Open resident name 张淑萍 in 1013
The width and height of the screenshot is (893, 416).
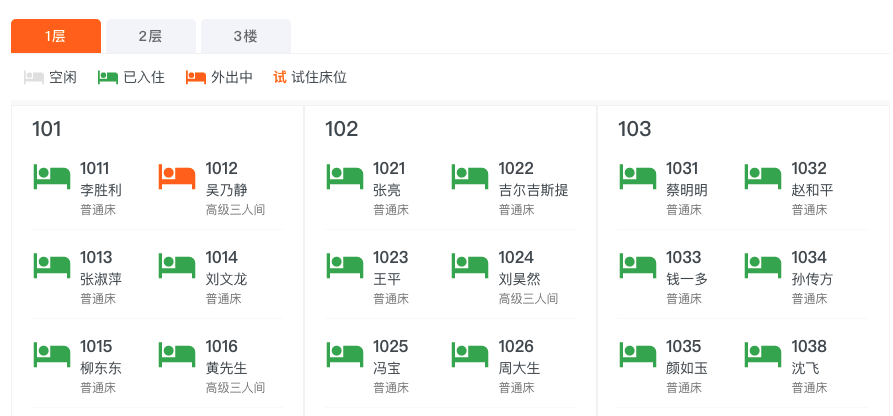[101, 279]
